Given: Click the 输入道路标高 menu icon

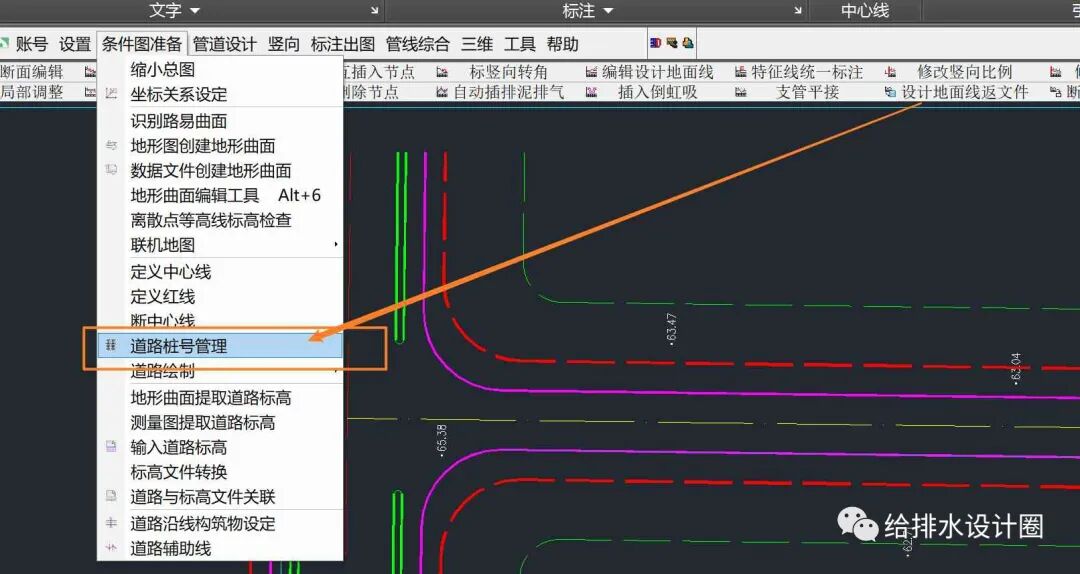Looking at the screenshot, I should (111, 447).
